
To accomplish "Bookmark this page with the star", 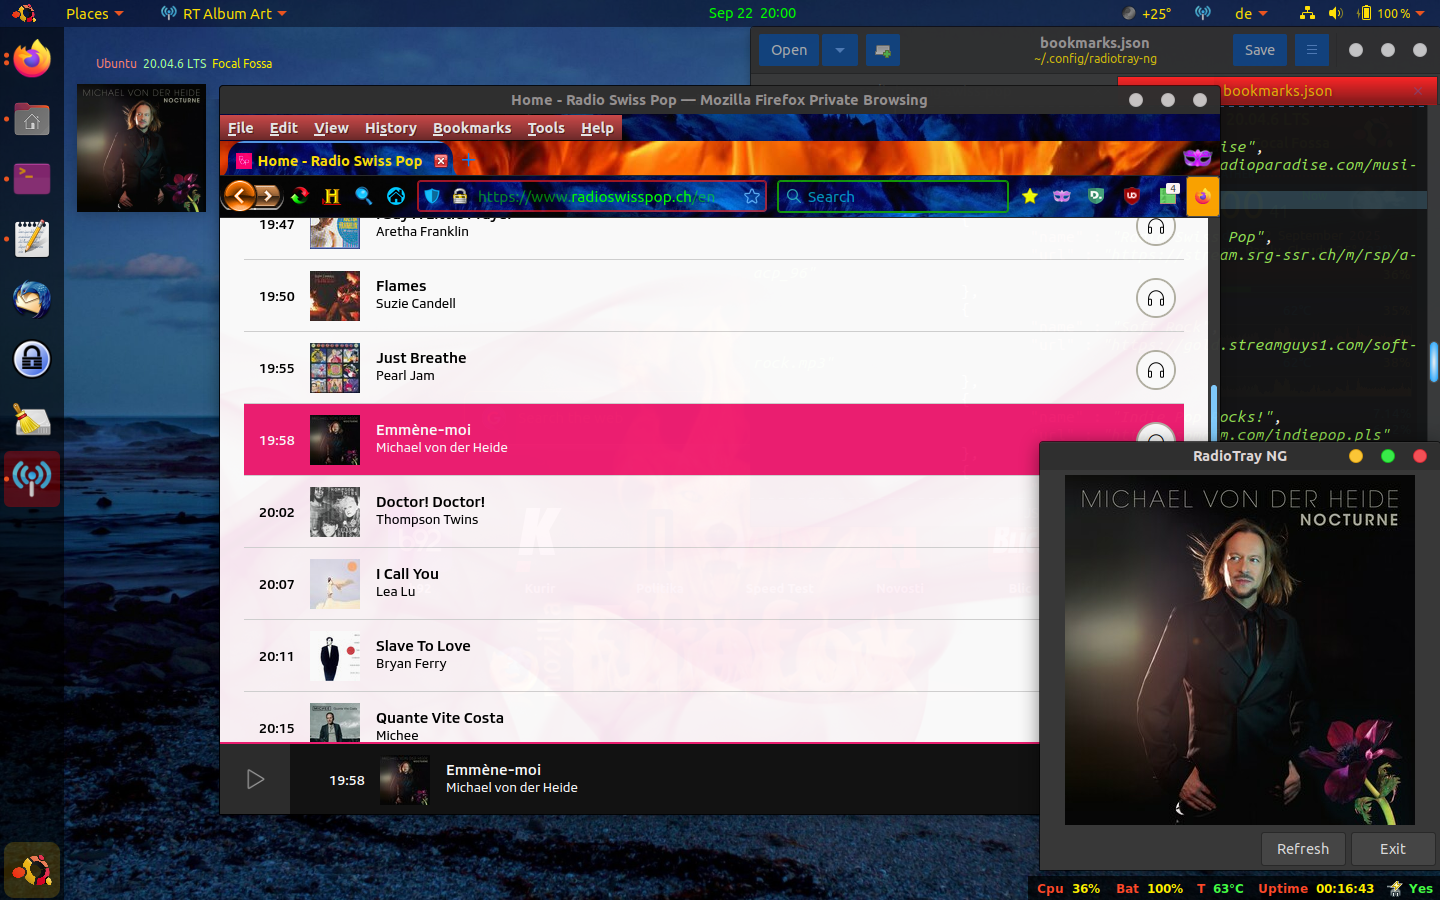I will click(752, 196).
